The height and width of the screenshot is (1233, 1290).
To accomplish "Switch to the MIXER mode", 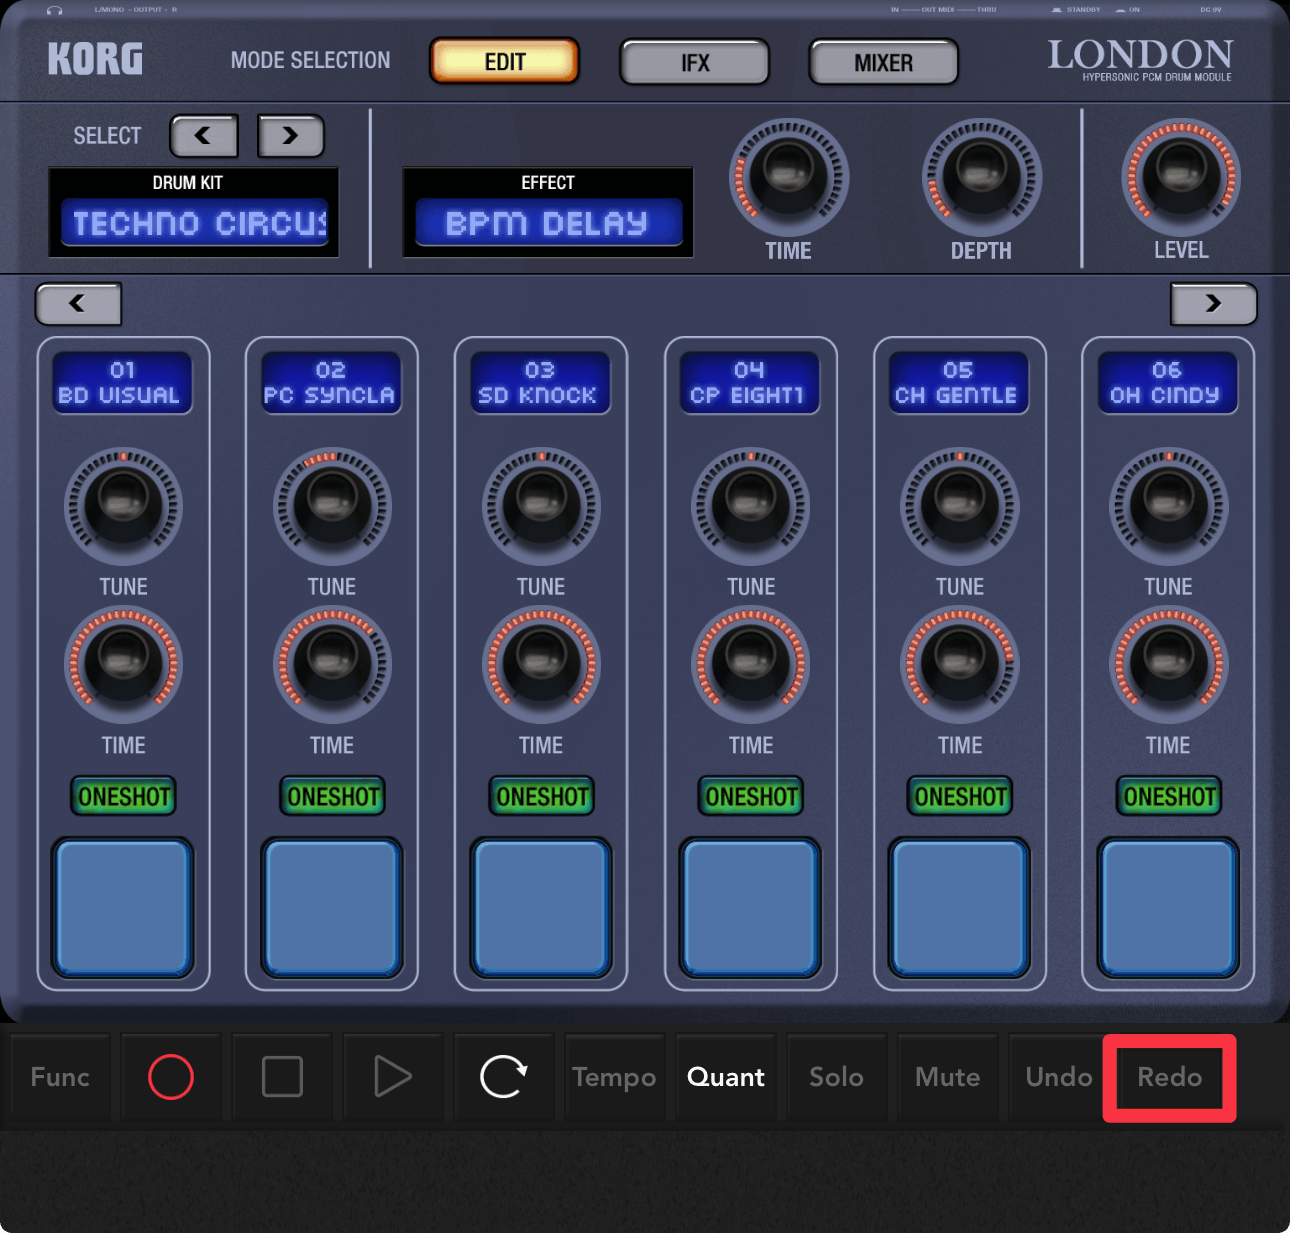I will click(x=883, y=63).
